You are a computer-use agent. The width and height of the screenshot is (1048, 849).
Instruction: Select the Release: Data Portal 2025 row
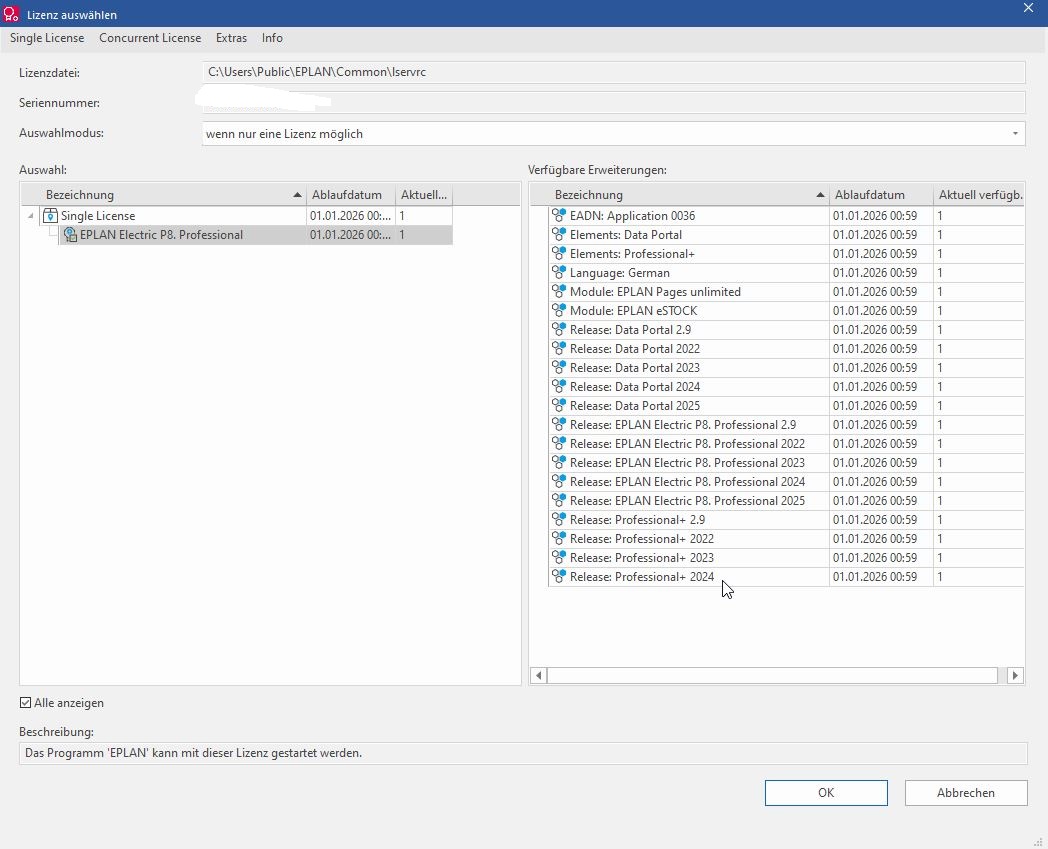(787, 406)
